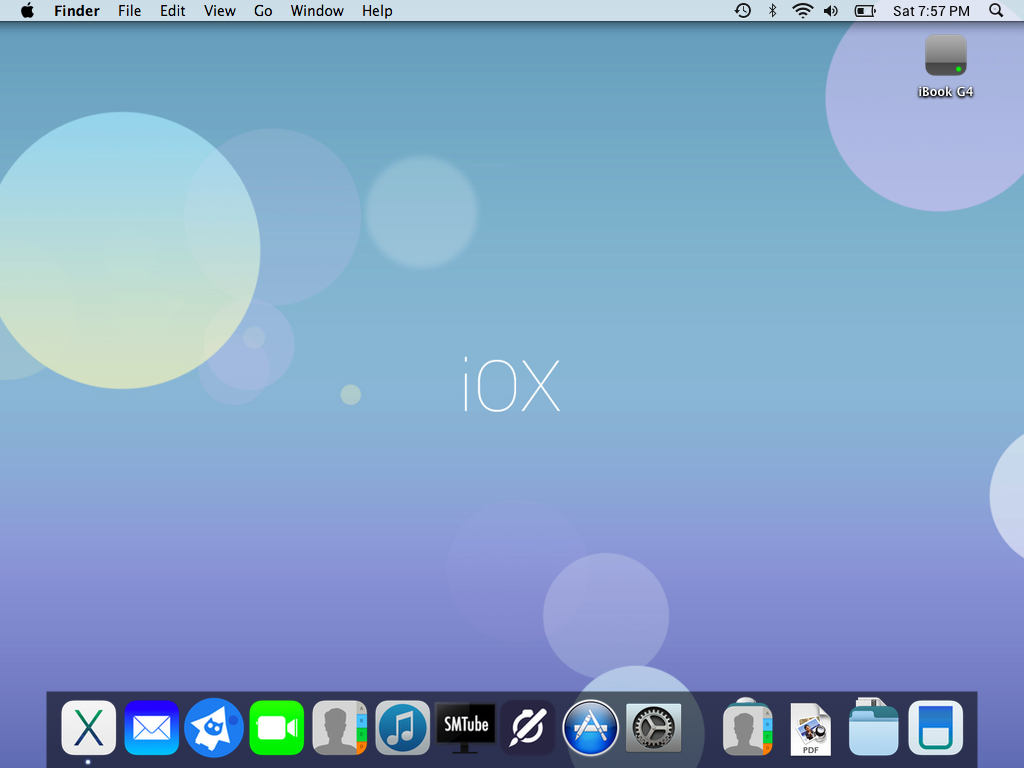The height and width of the screenshot is (768, 1024).
Task: Open the App Store icon
Action: [x=590, y=728]
